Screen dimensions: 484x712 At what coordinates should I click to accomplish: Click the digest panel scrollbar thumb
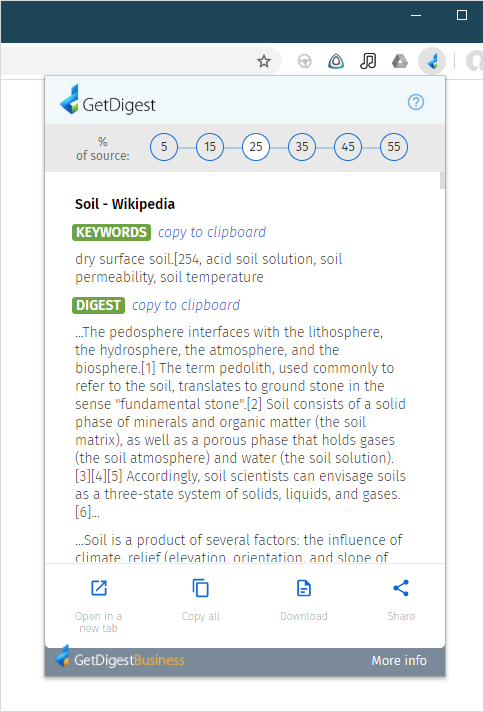coord(443,180)
